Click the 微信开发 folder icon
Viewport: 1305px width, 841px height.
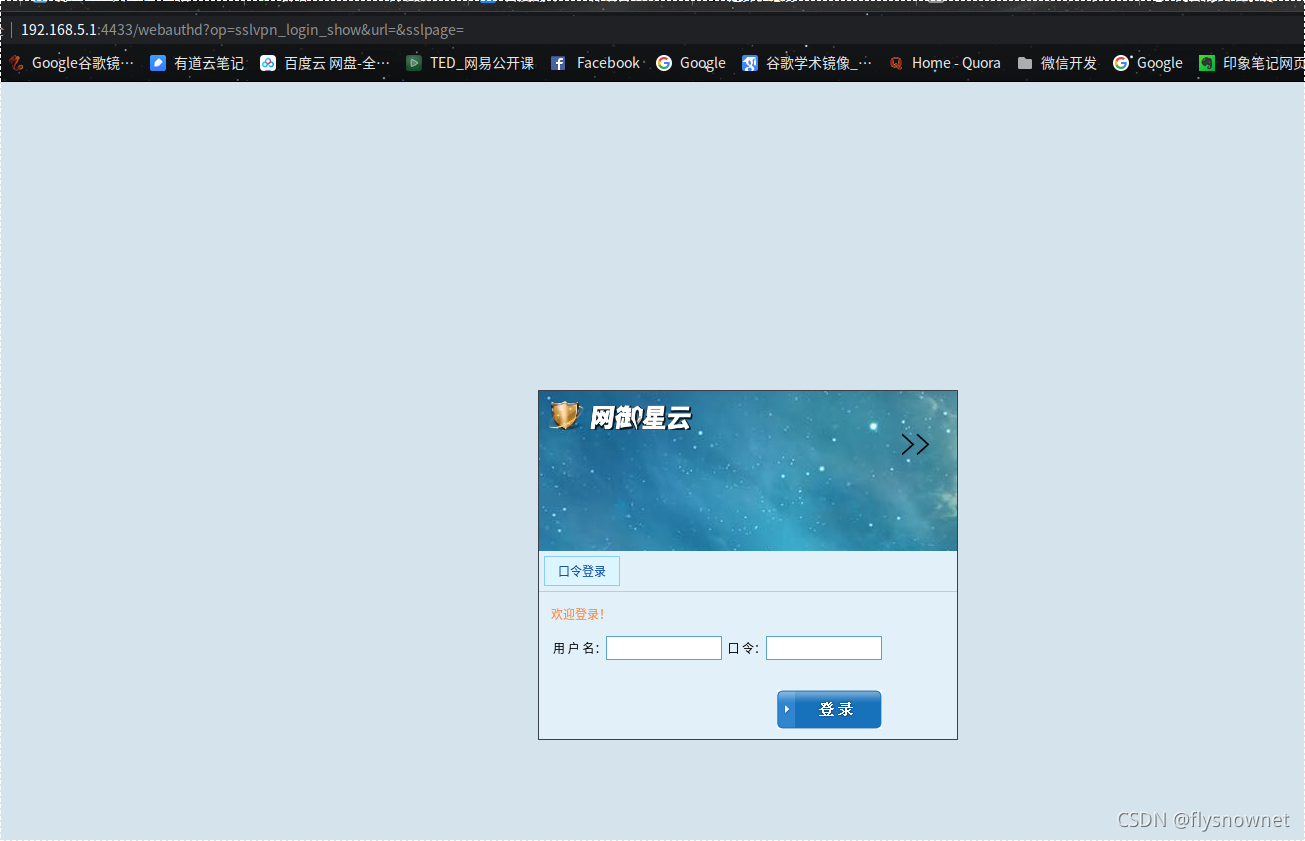point(1025,63)
